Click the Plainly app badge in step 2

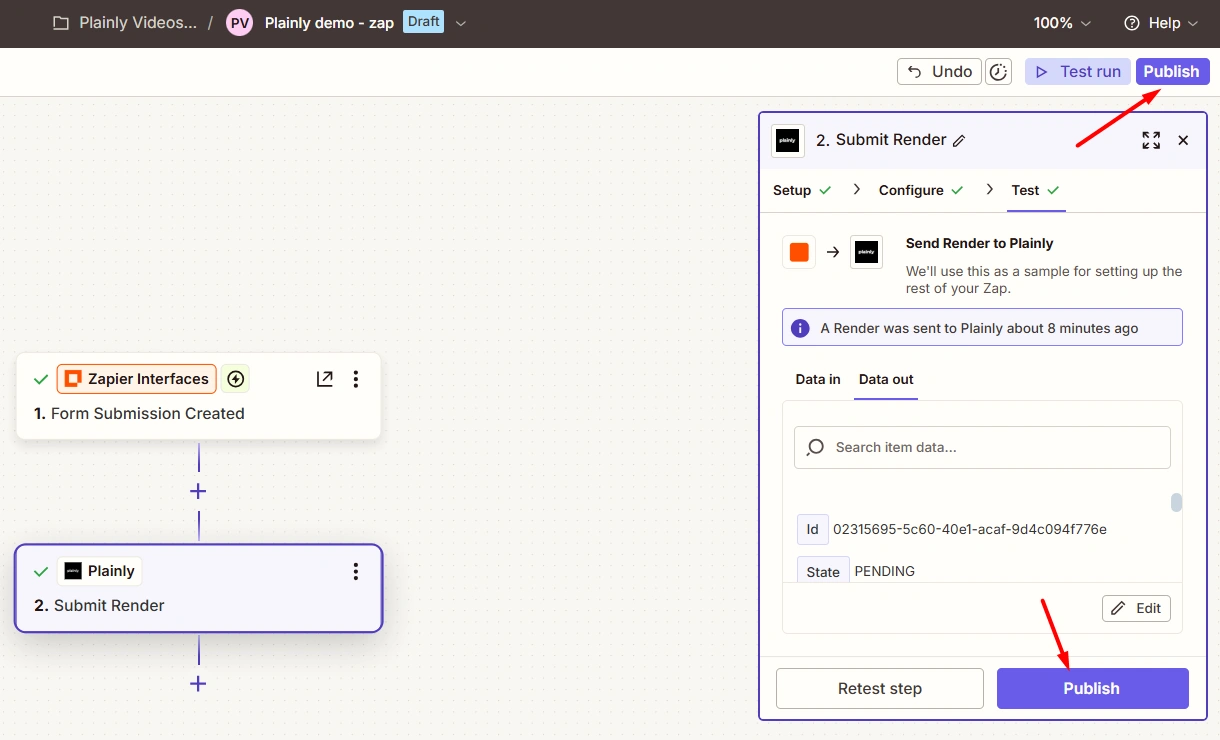[x=99, y=571]
